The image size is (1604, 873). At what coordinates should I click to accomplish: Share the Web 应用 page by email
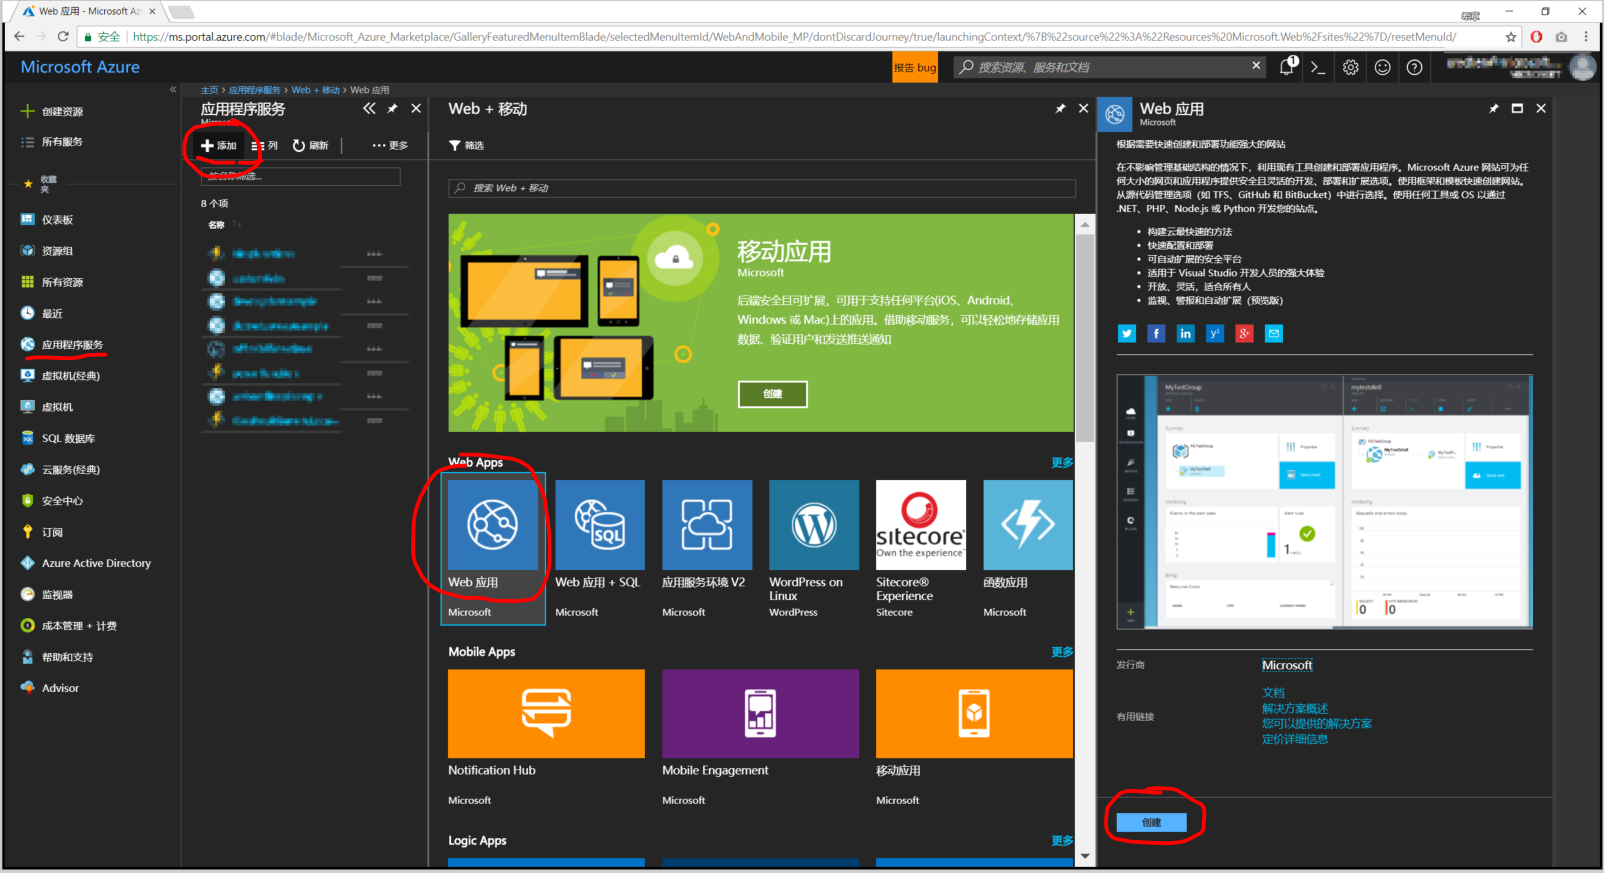click(x=1274, y=334)
